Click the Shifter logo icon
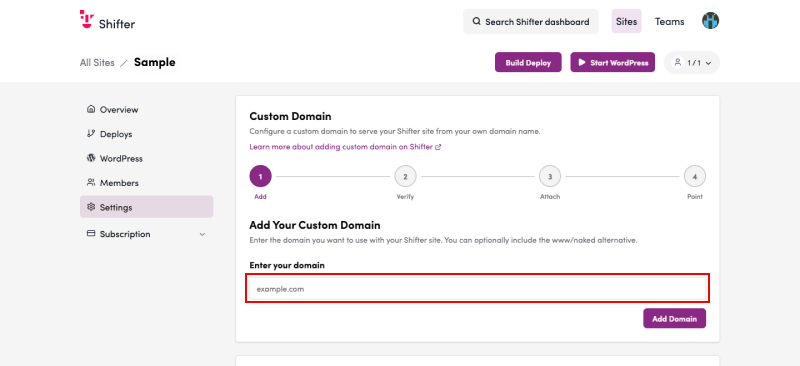800x366 pixels. click(87, 19)
